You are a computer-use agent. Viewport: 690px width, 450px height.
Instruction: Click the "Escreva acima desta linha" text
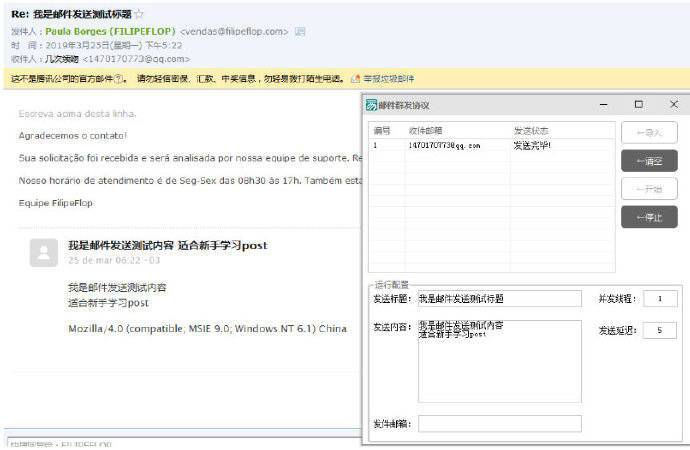click(77, 113)
